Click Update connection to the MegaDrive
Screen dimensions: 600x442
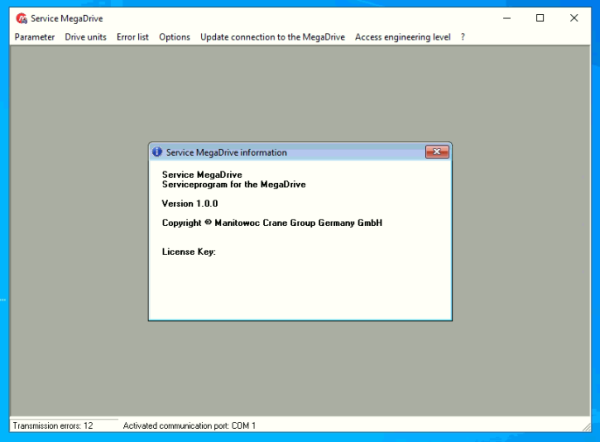coord(272,37)
